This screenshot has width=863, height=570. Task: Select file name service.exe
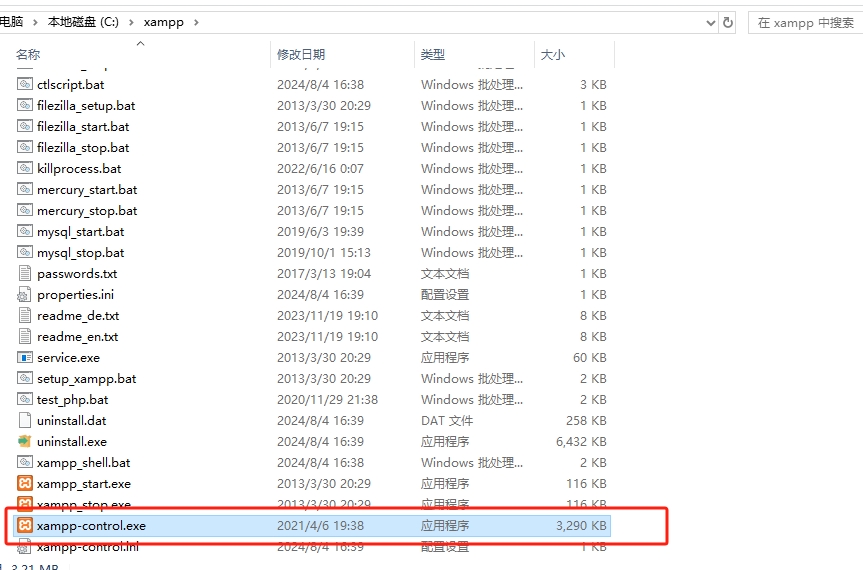(x=69, y=358)
